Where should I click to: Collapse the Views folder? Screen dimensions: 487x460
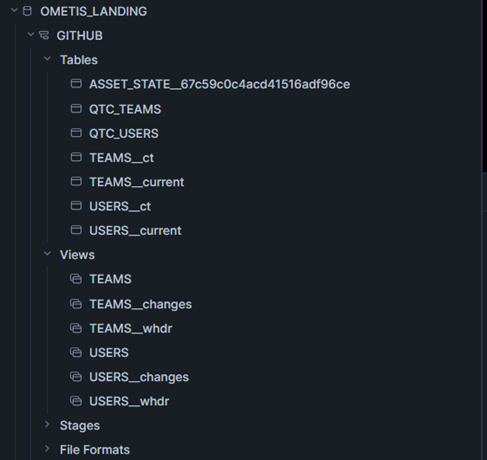[47, 254]
